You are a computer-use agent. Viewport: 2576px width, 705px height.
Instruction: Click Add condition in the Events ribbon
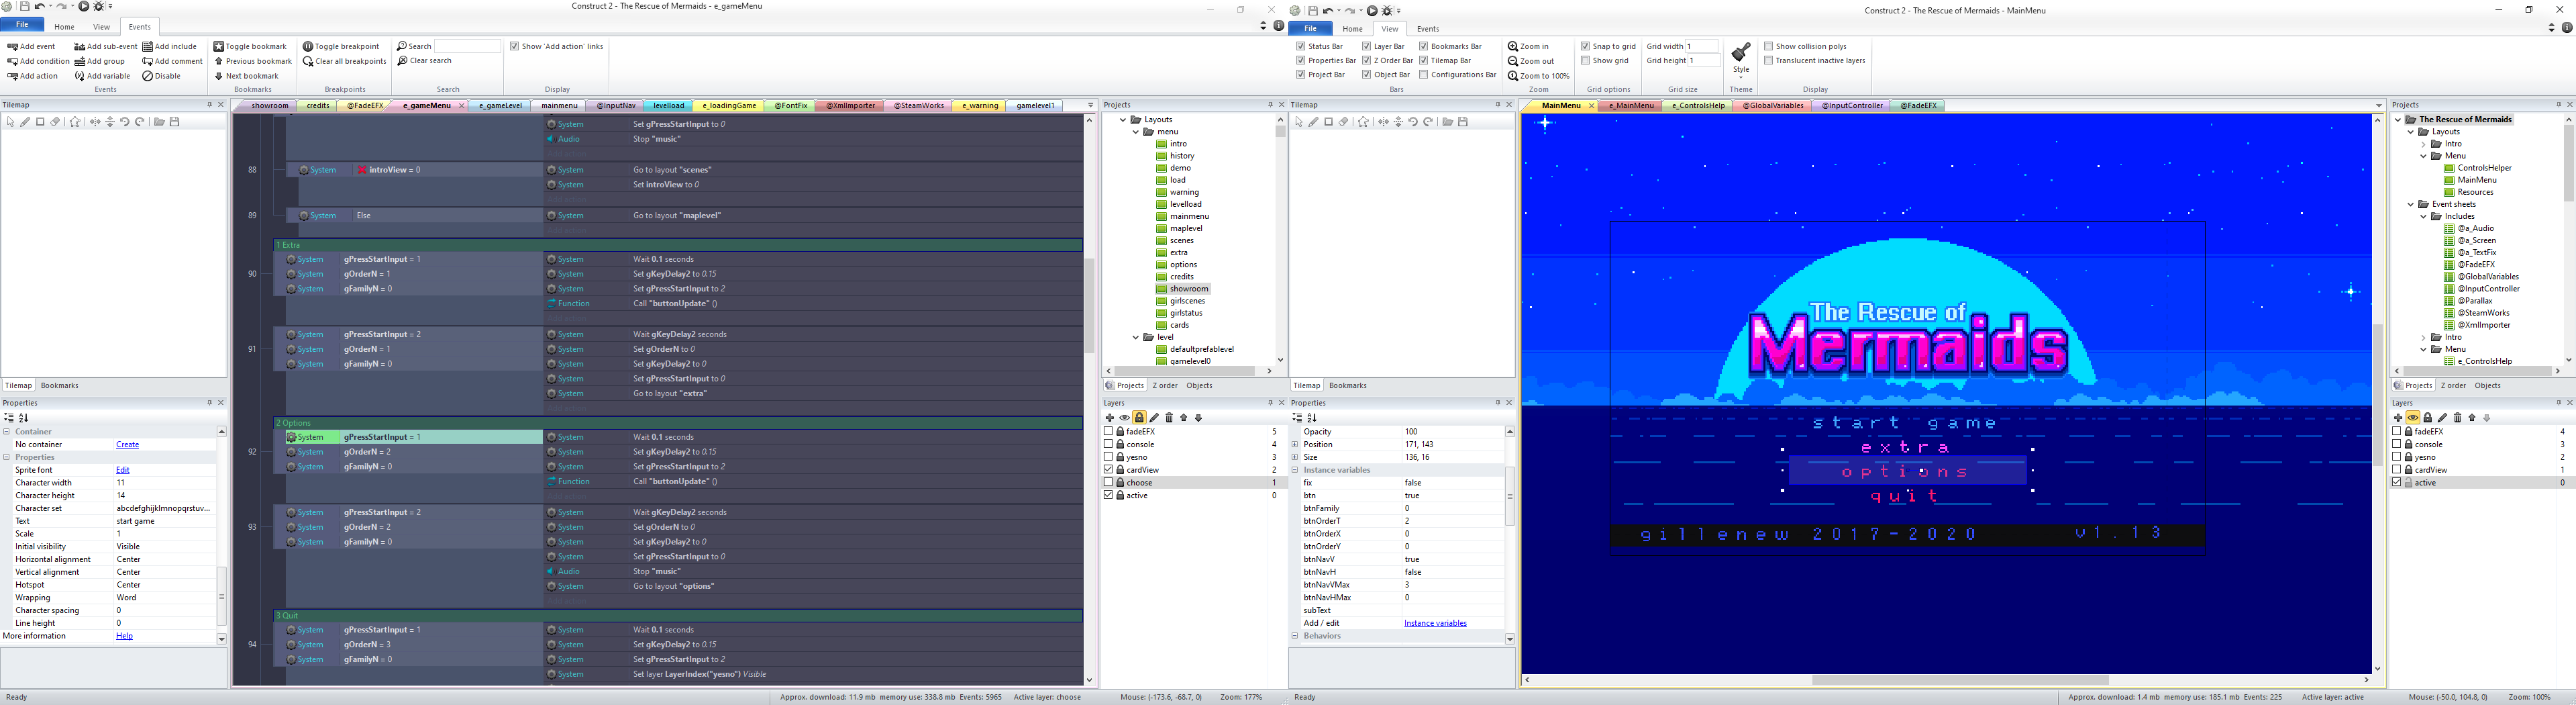pos(38,61)
